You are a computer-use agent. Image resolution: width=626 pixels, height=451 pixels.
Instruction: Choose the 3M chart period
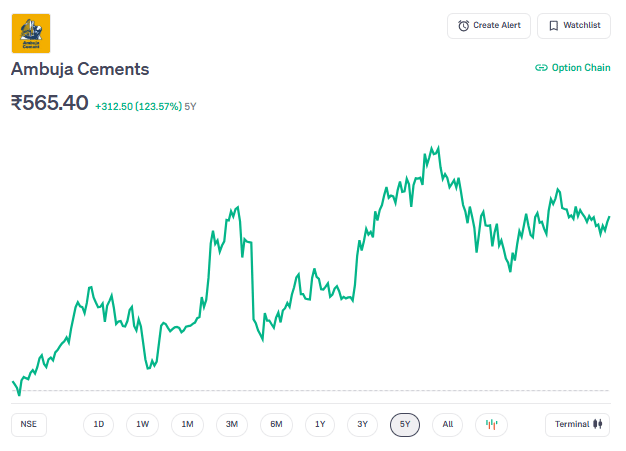coord(231,424)
